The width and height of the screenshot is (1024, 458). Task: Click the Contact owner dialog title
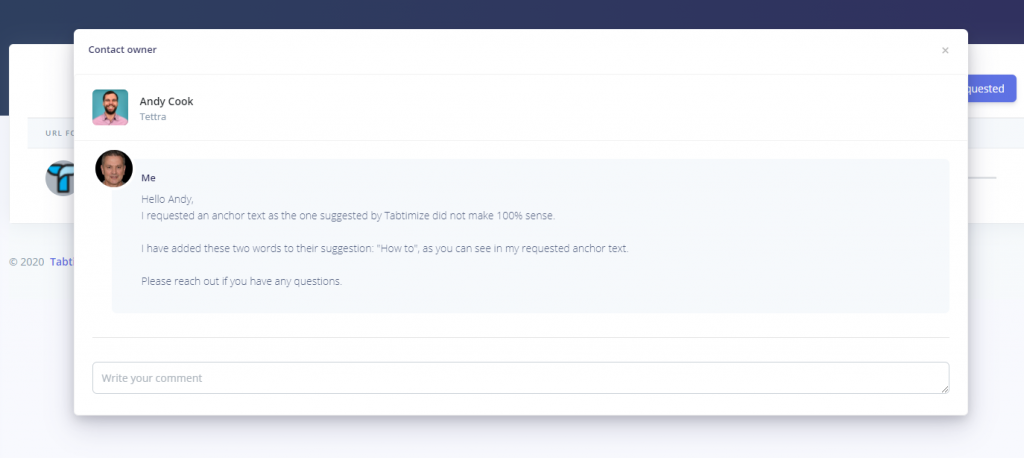(122, 50)
